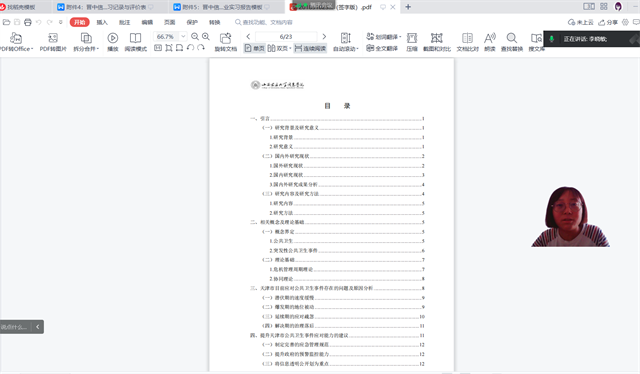The height and width of the screenshot is (374, 640).
Task: Switch to 单页 single page view
Action: tap(254, 48)
